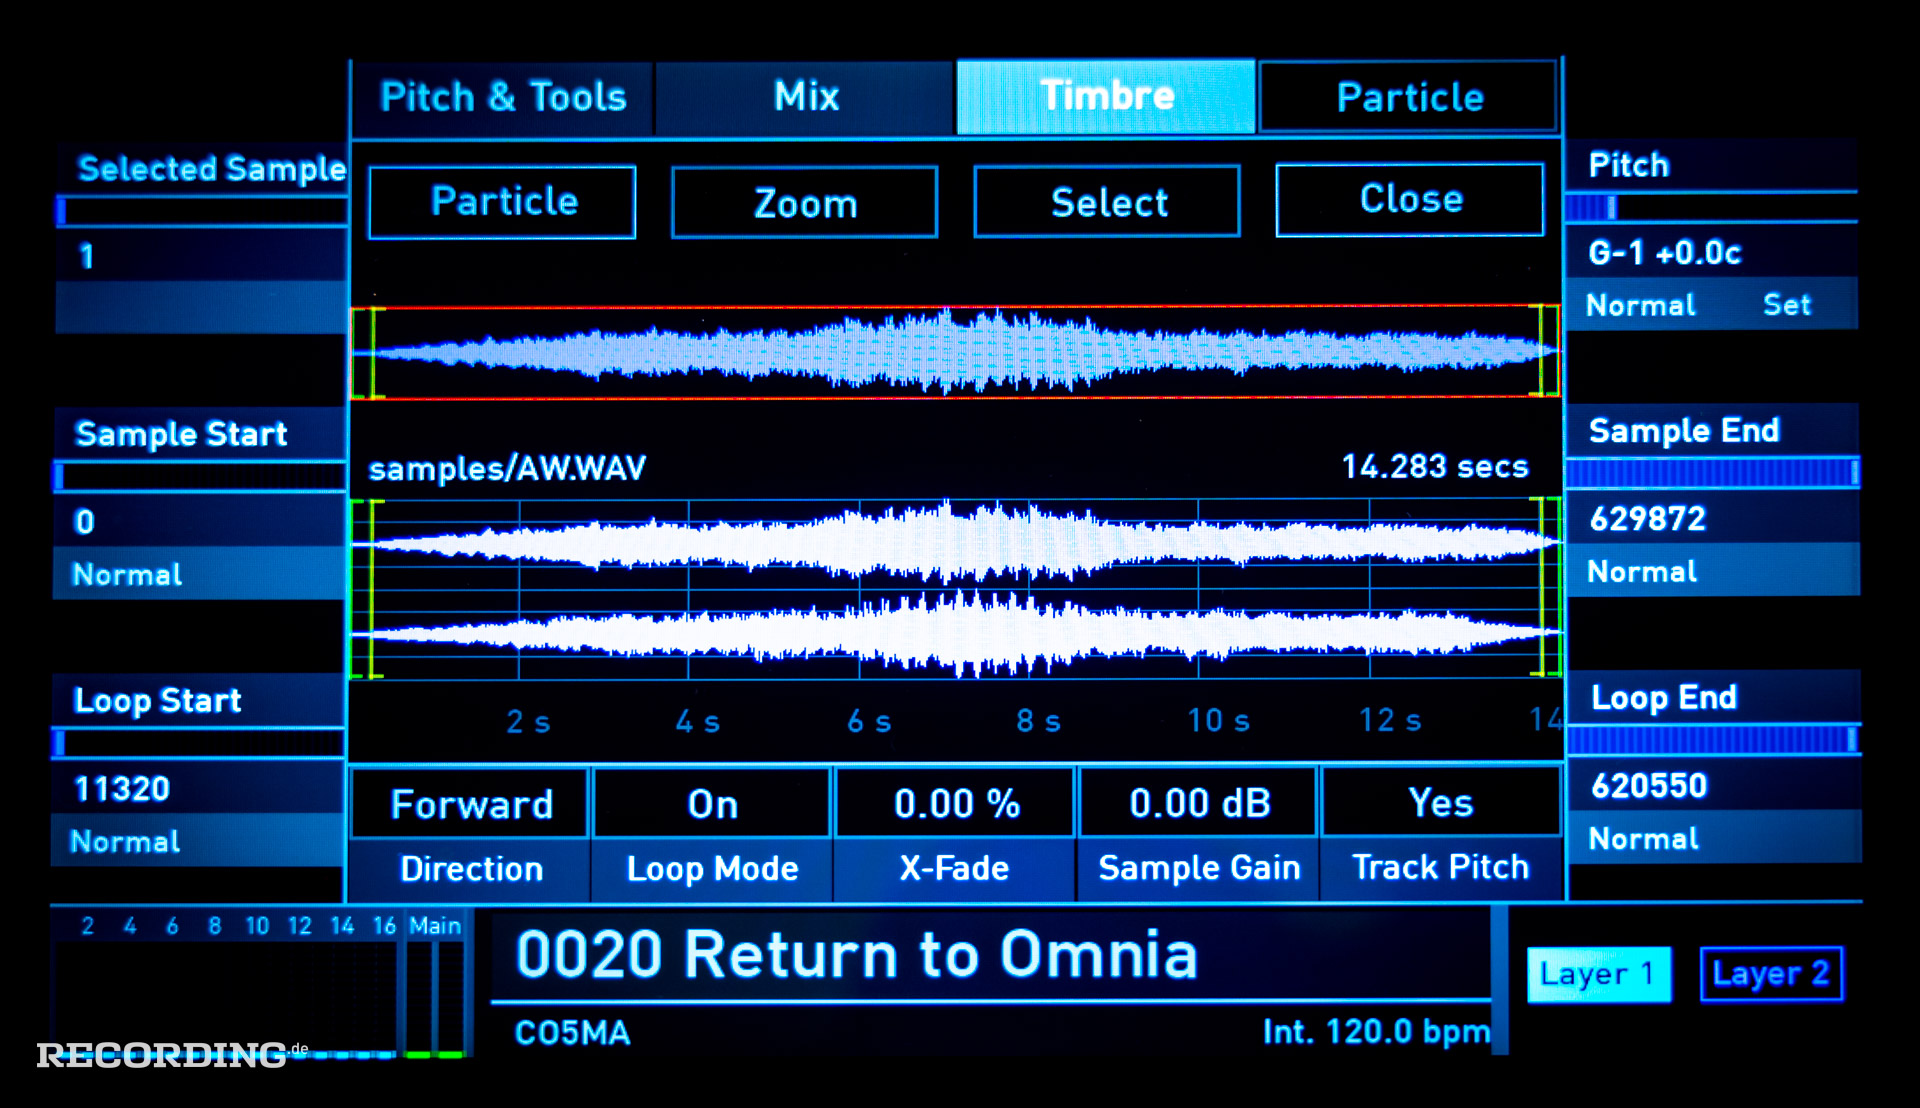
Task: Click the Main level meter
Action: pos(435,996)
